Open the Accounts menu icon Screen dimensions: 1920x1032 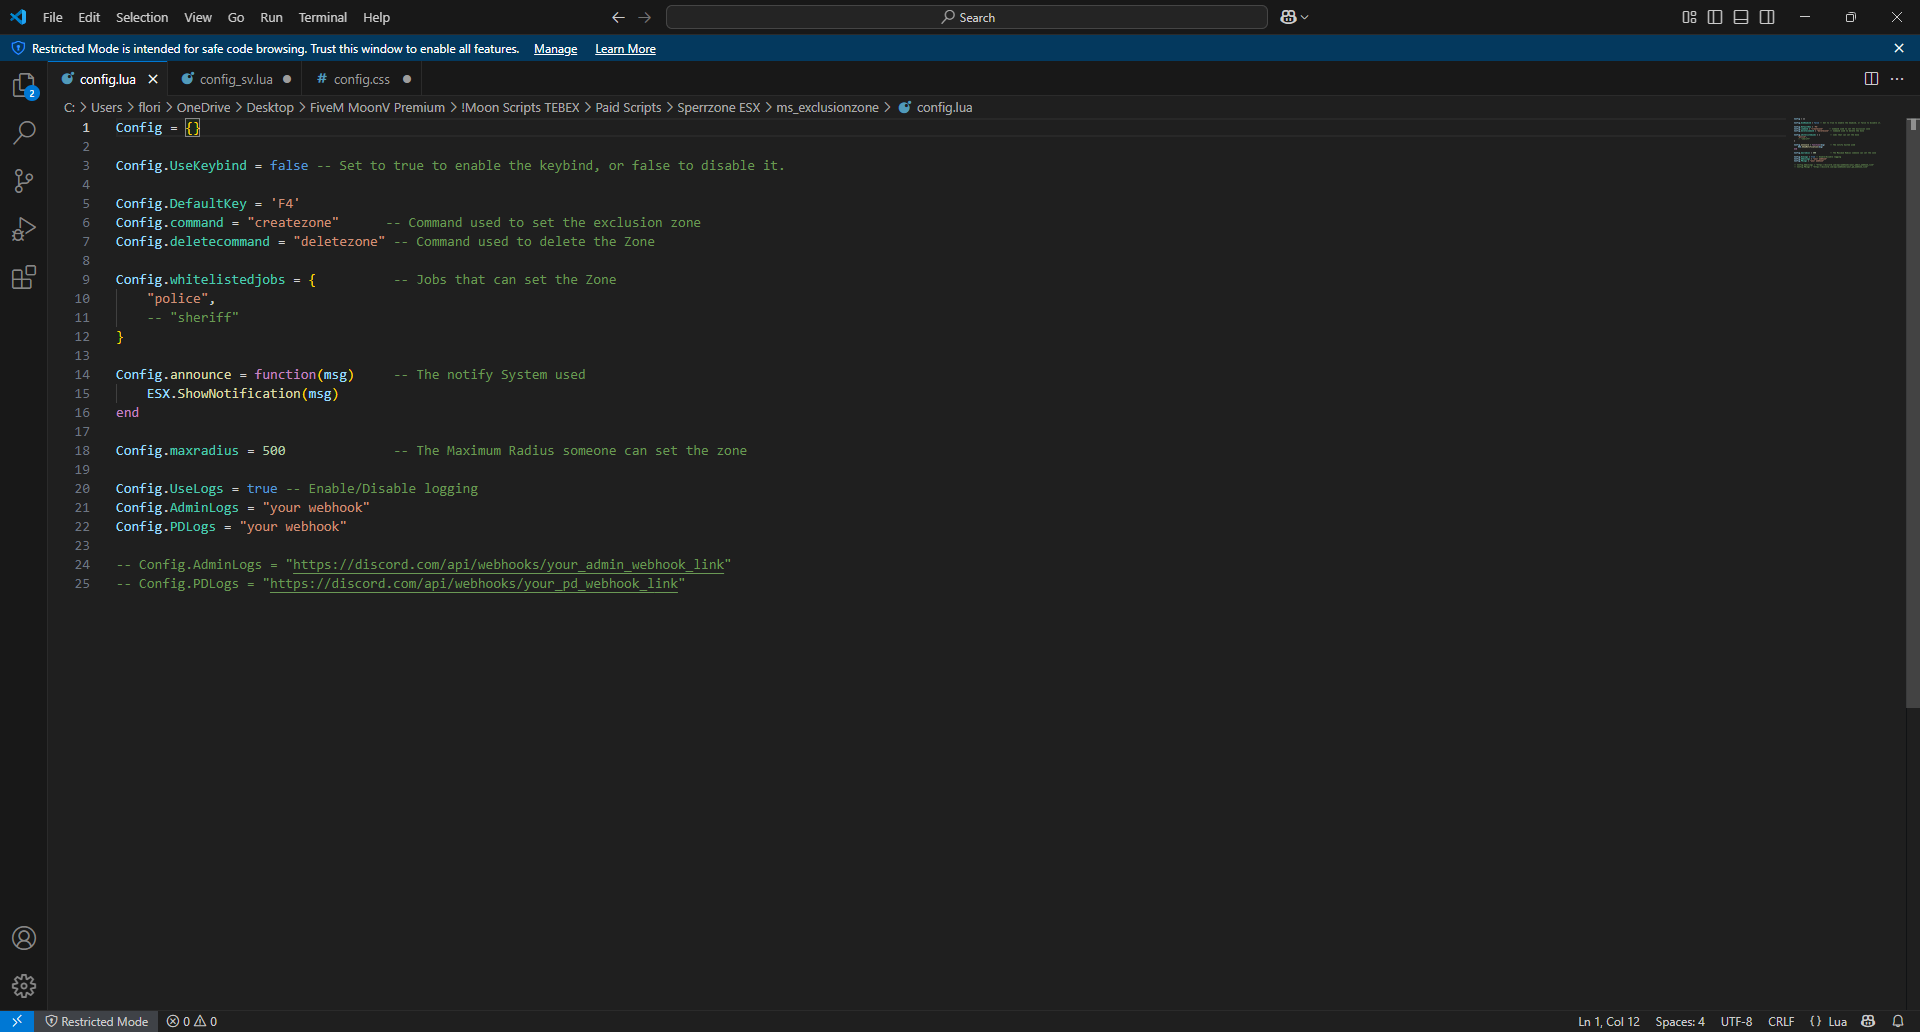click(24, 938)
